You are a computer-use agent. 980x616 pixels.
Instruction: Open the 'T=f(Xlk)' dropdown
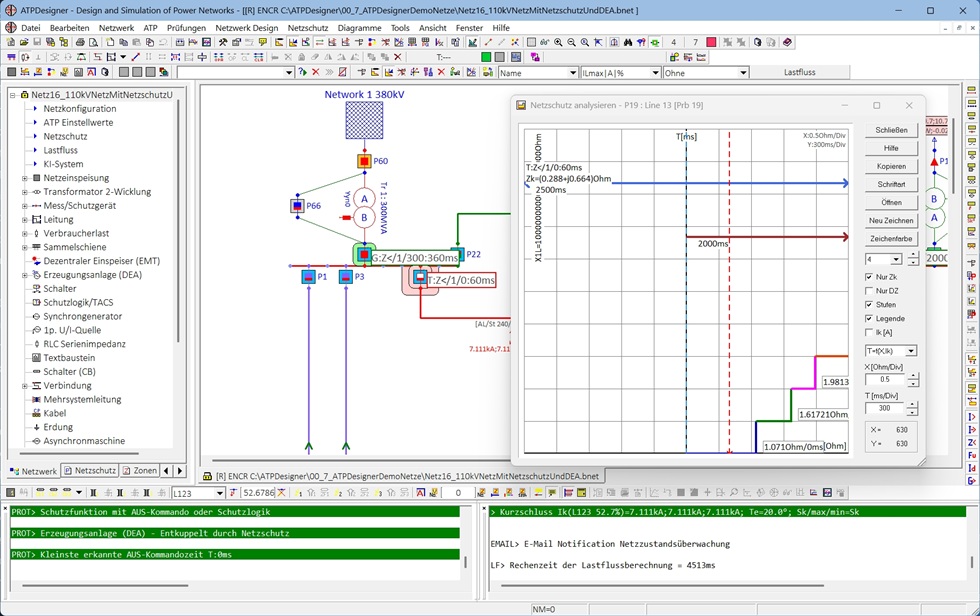point(910,351)
